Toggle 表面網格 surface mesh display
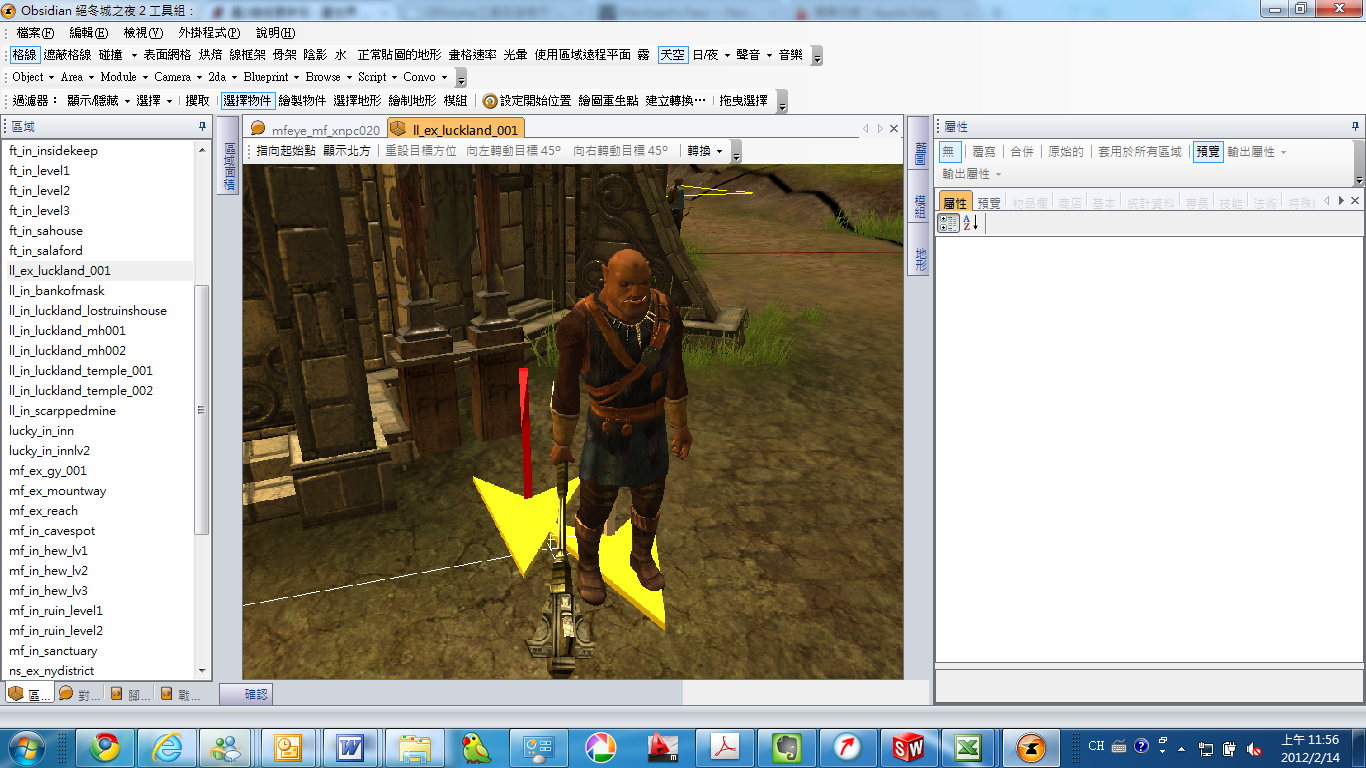 coord(167,55)
